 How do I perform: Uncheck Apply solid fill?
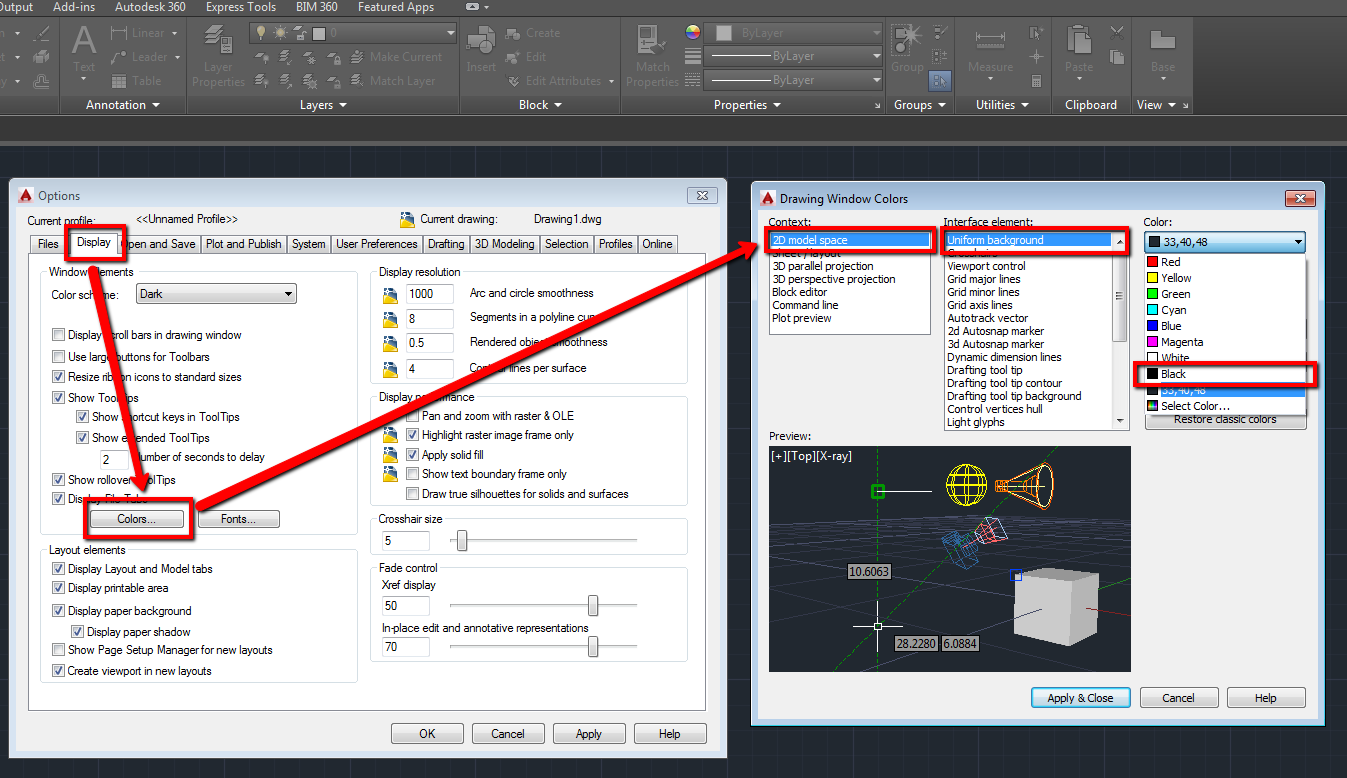click(x=413, y=455)
